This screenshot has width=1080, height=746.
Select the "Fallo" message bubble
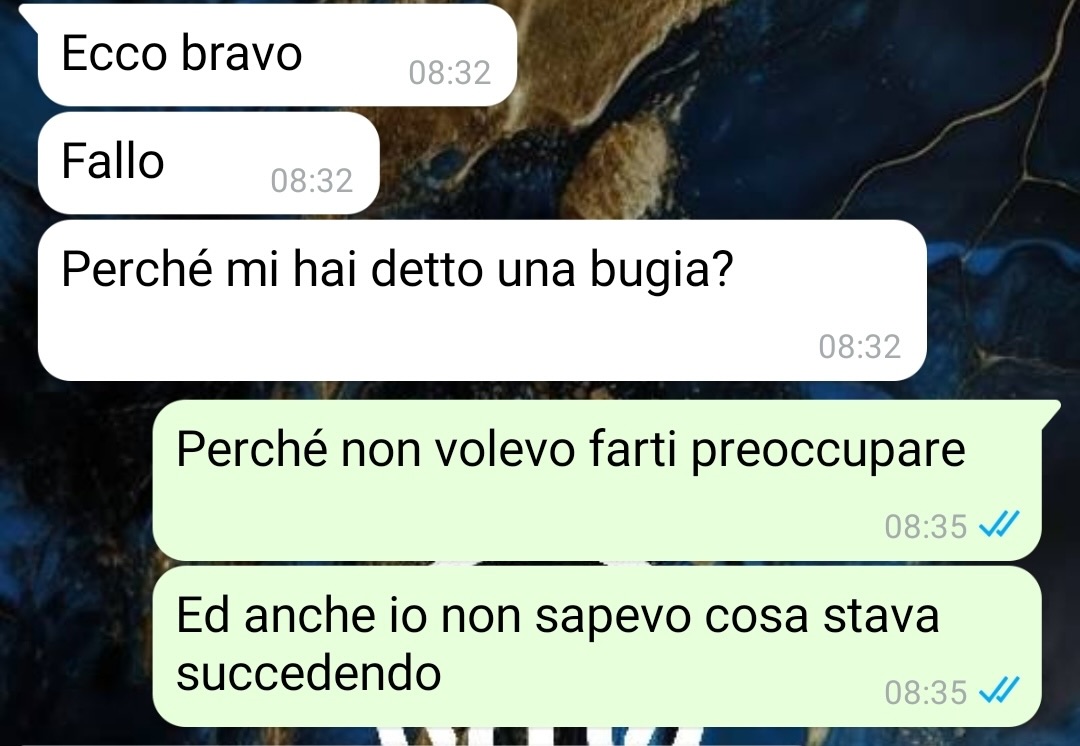[209, 163]
